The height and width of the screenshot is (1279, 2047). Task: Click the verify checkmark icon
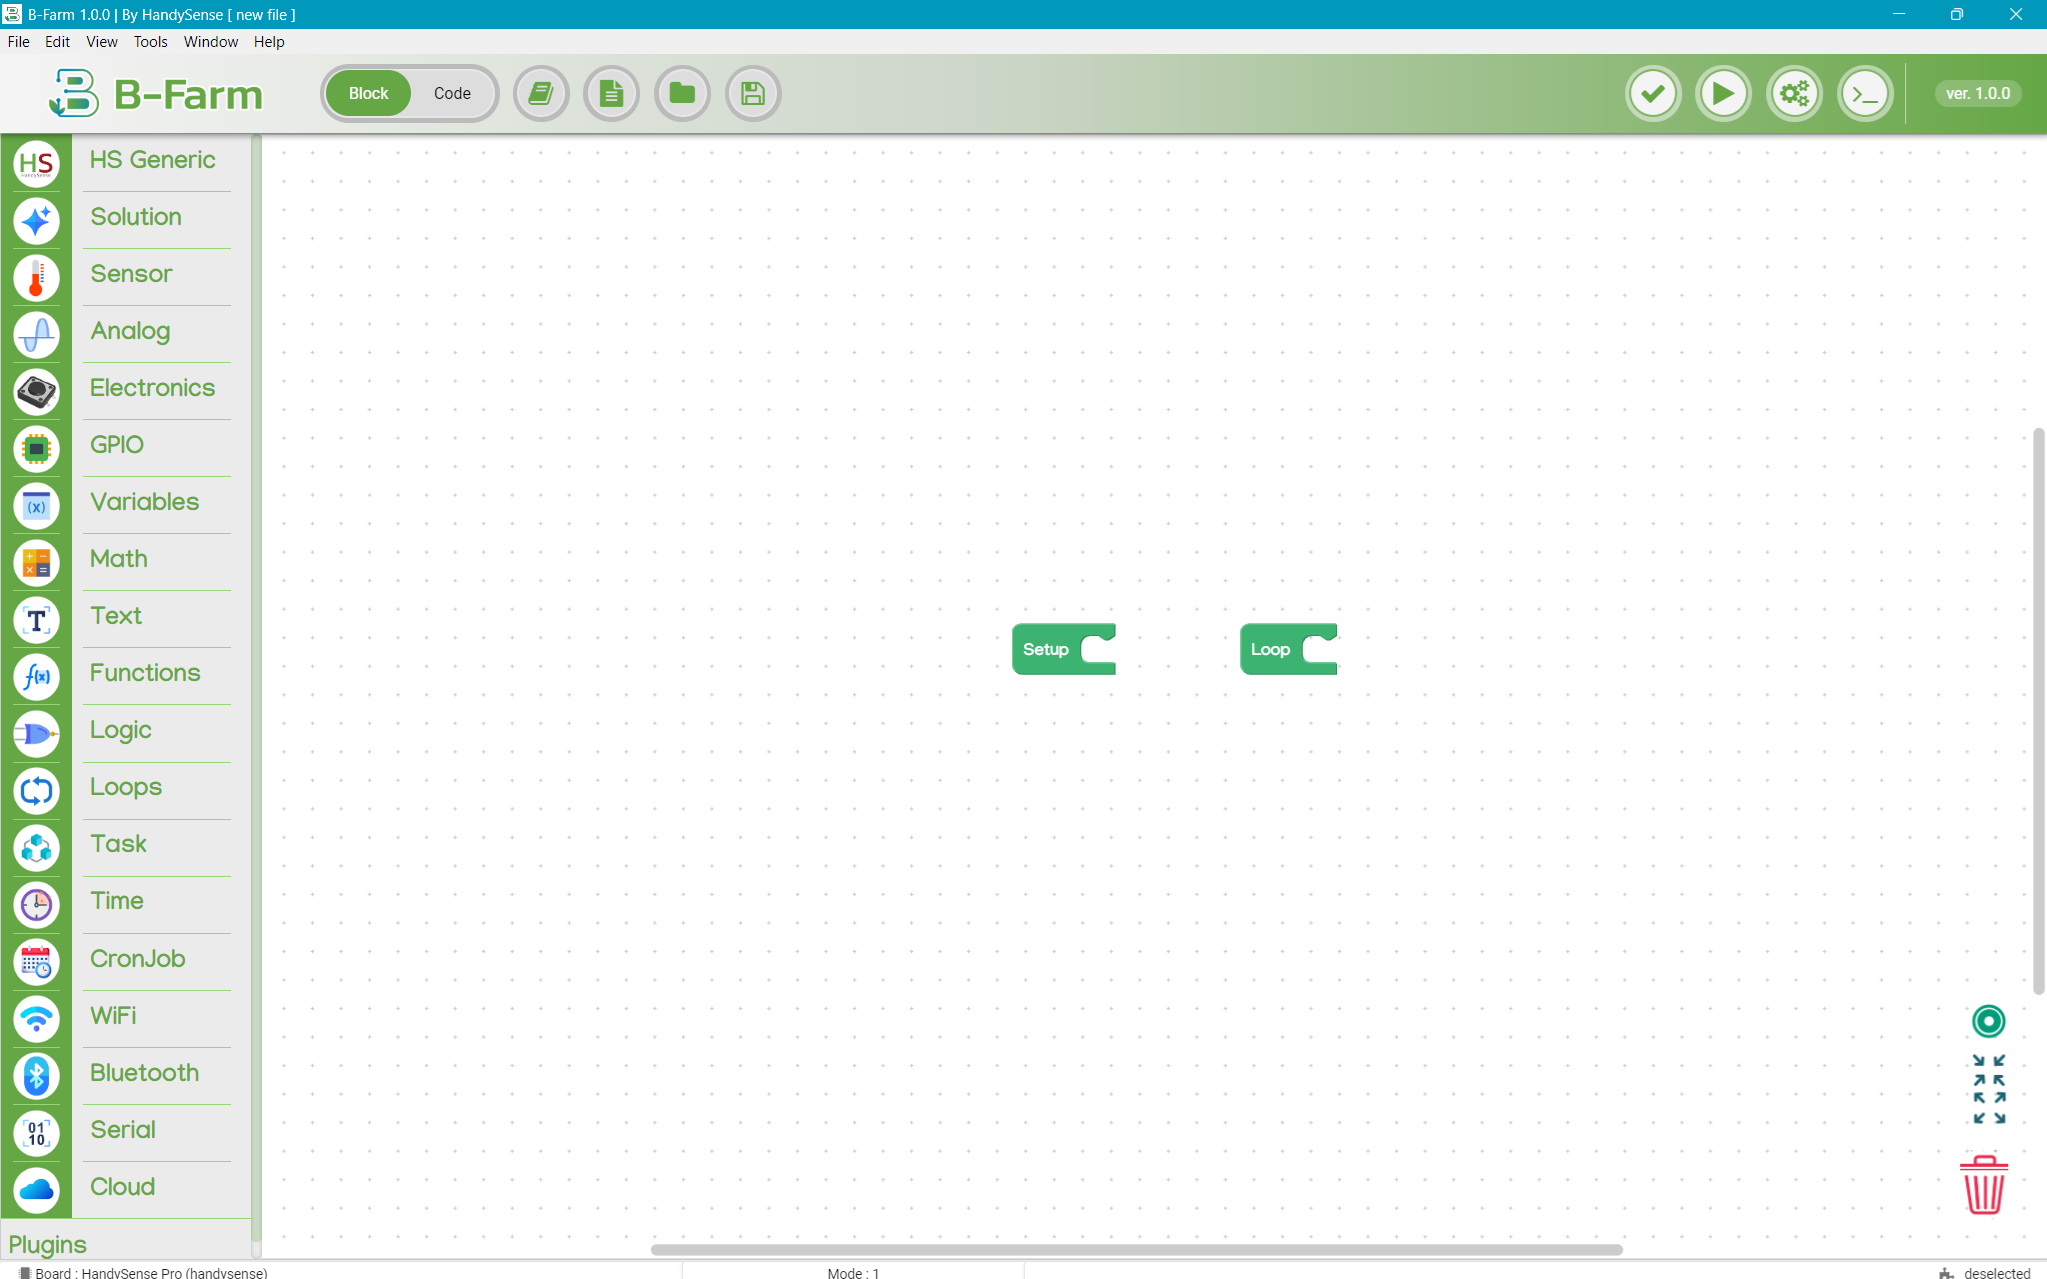click(1652, 94)
